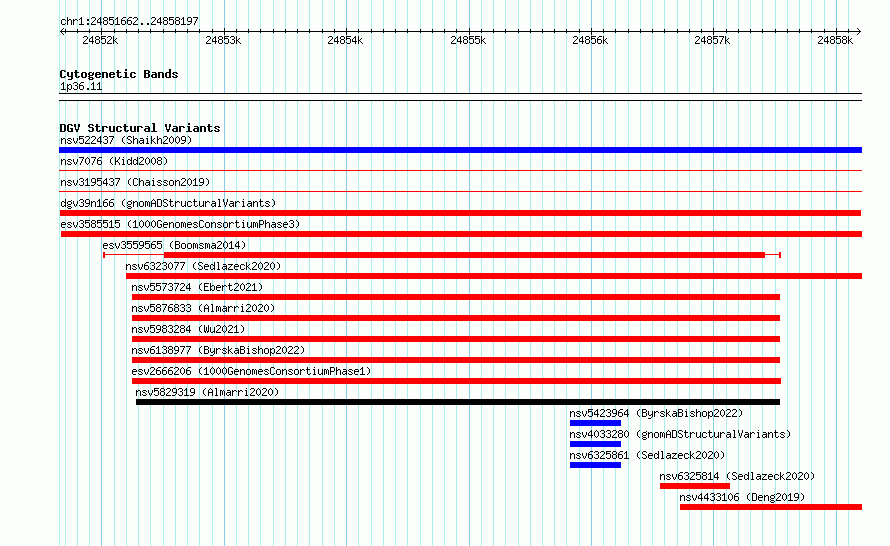Click the 24855k ruler position
890x546 pixels.
coord(468,40)
